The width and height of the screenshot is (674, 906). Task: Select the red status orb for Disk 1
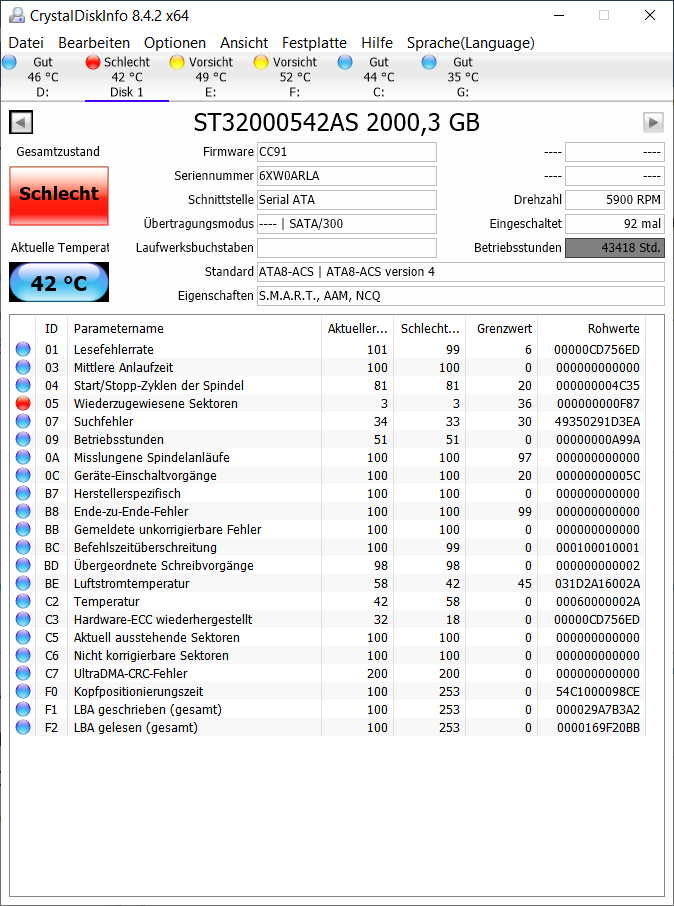point(93,62)
